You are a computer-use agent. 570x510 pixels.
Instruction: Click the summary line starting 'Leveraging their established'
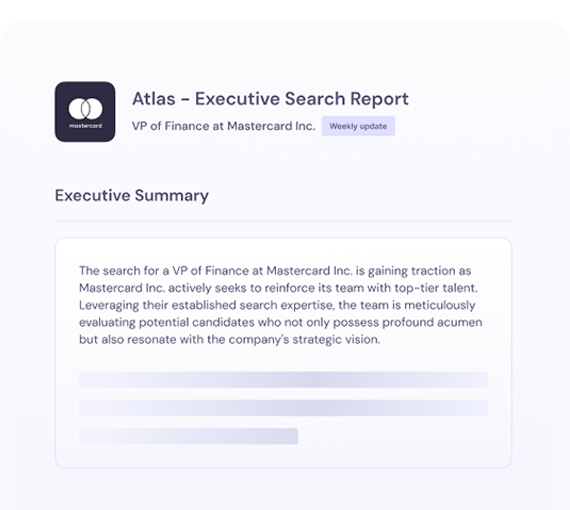pyautogui.click(x=277, y=305)
